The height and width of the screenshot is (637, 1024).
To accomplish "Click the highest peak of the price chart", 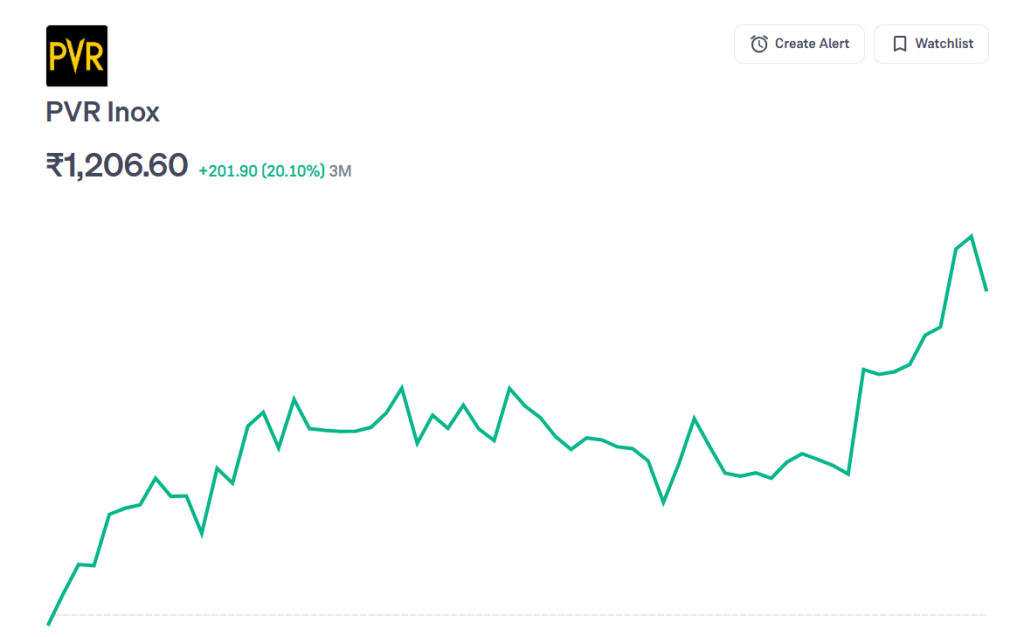I will (971, 237).
